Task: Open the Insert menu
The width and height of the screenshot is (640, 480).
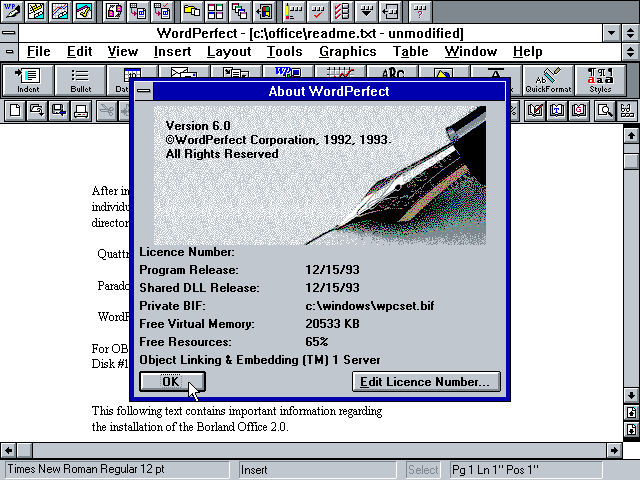Action: point(173,52)
